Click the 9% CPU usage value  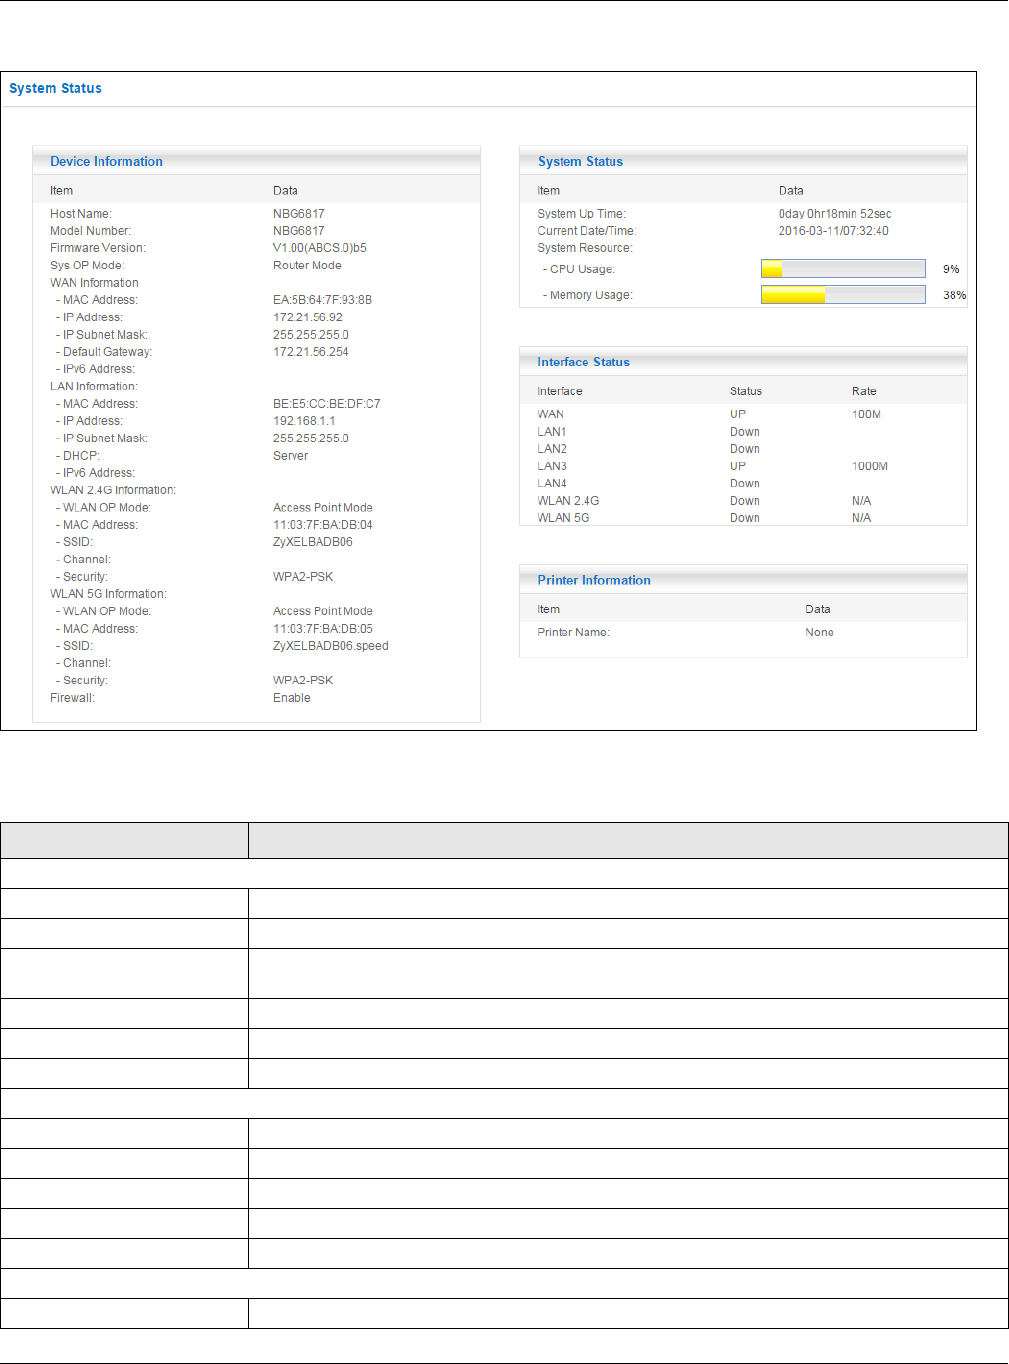pyautogui.click(x=951, y=269)
